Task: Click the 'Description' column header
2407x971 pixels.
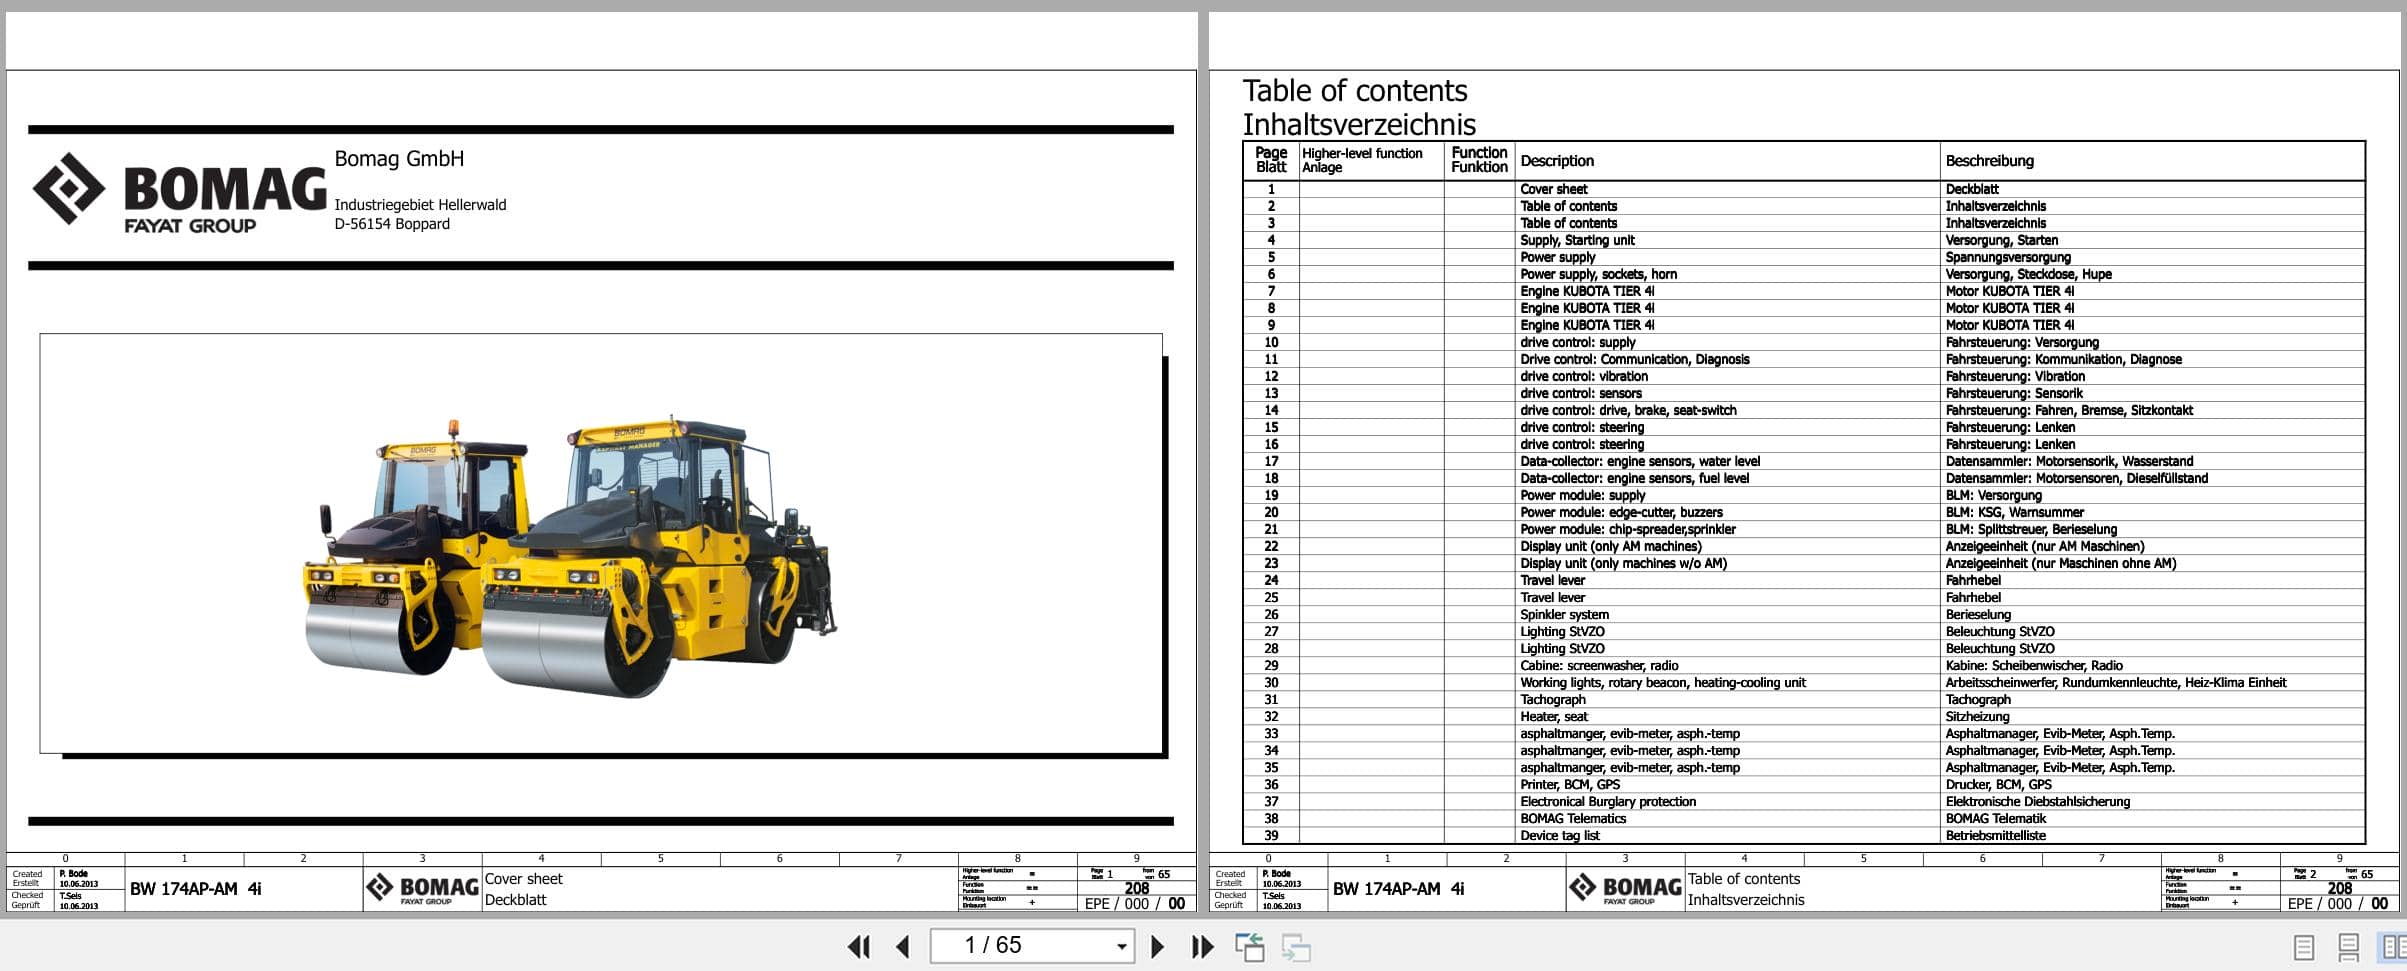Action: [x=1556, y=160]
